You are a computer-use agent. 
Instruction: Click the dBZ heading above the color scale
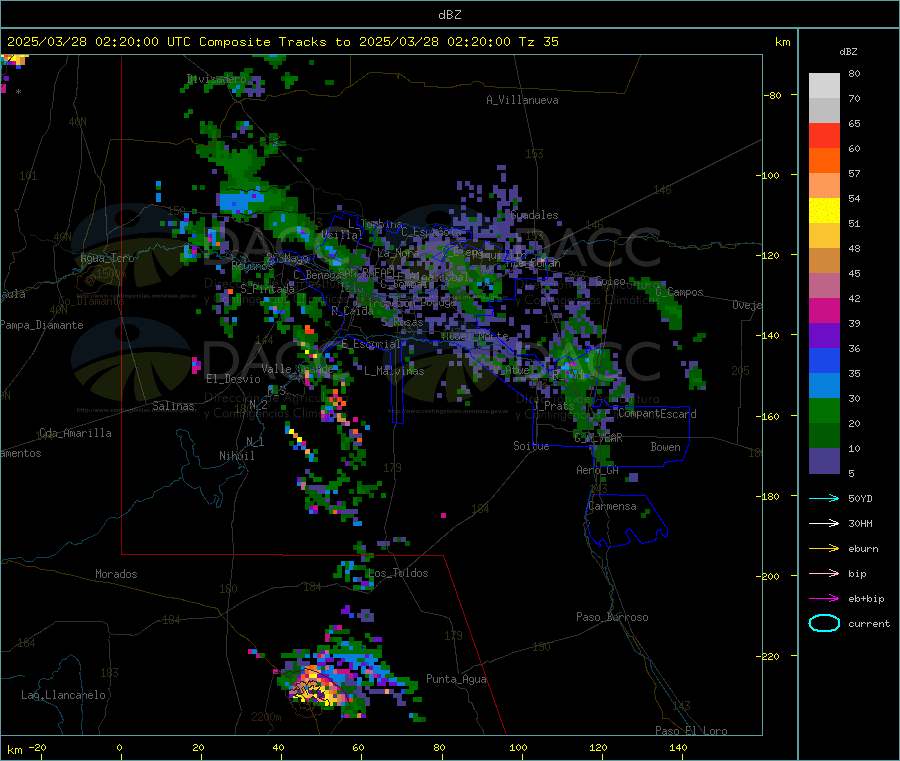click(848, 52)
